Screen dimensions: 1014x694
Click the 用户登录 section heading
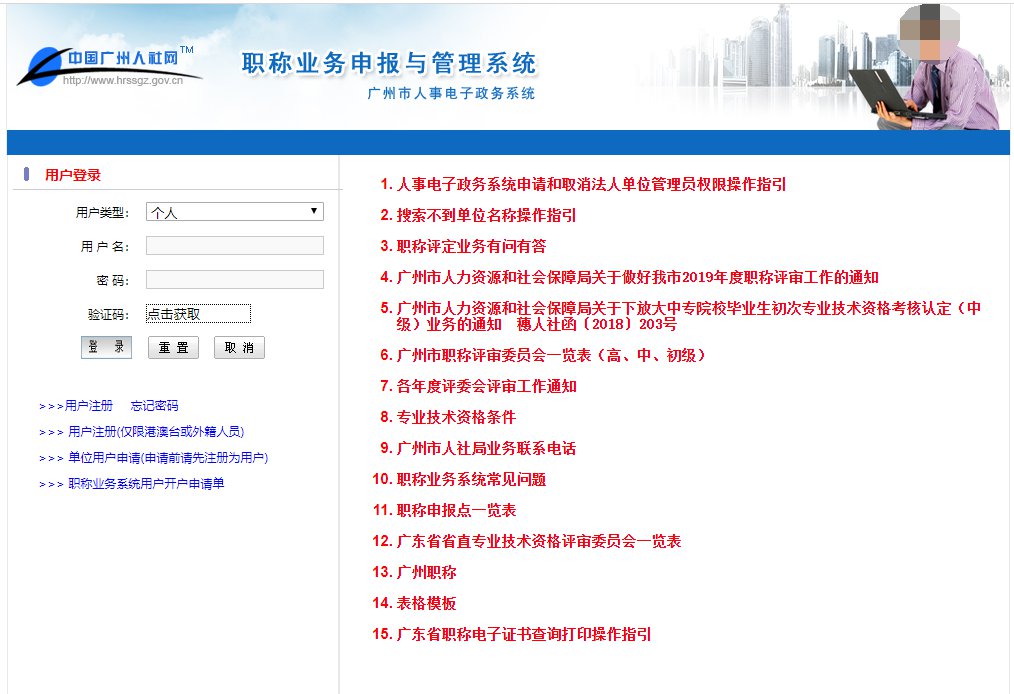[73, 175]
